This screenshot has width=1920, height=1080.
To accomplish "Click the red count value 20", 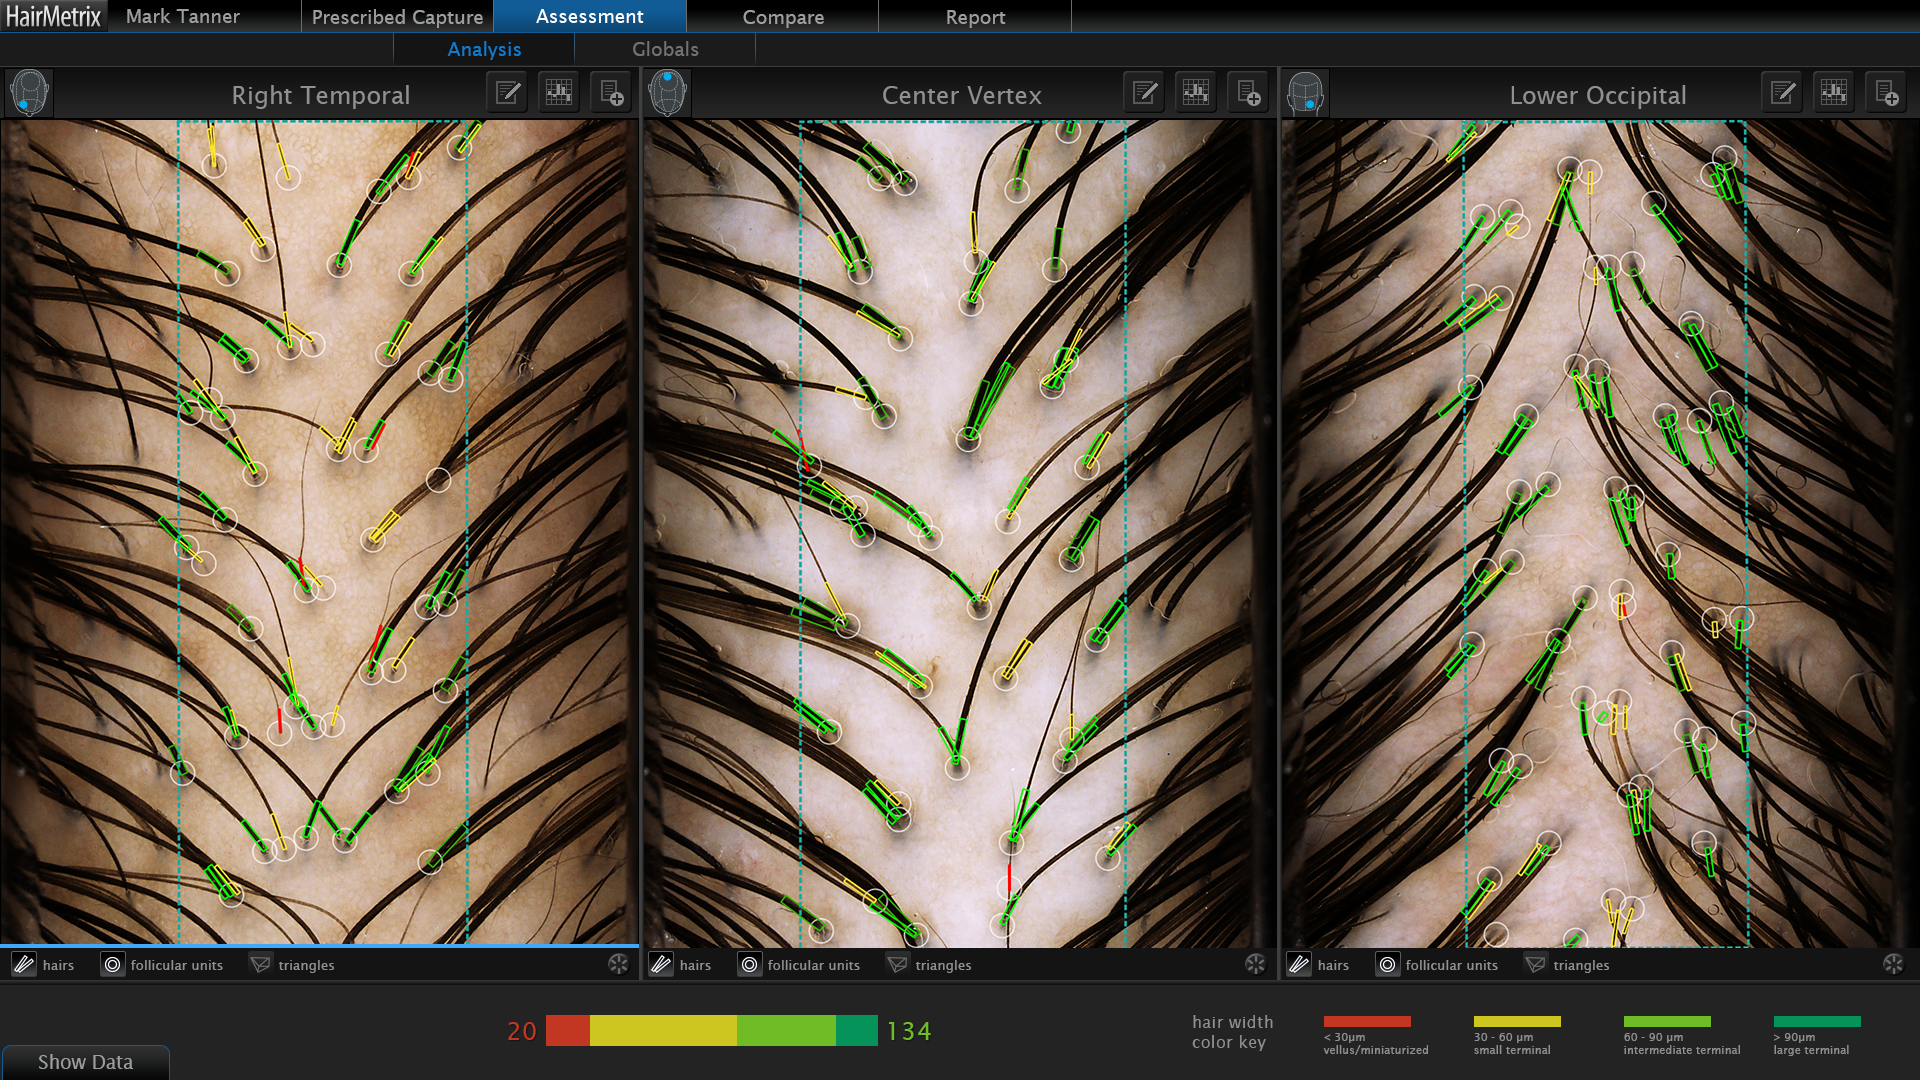I will tap(522, 1031).
